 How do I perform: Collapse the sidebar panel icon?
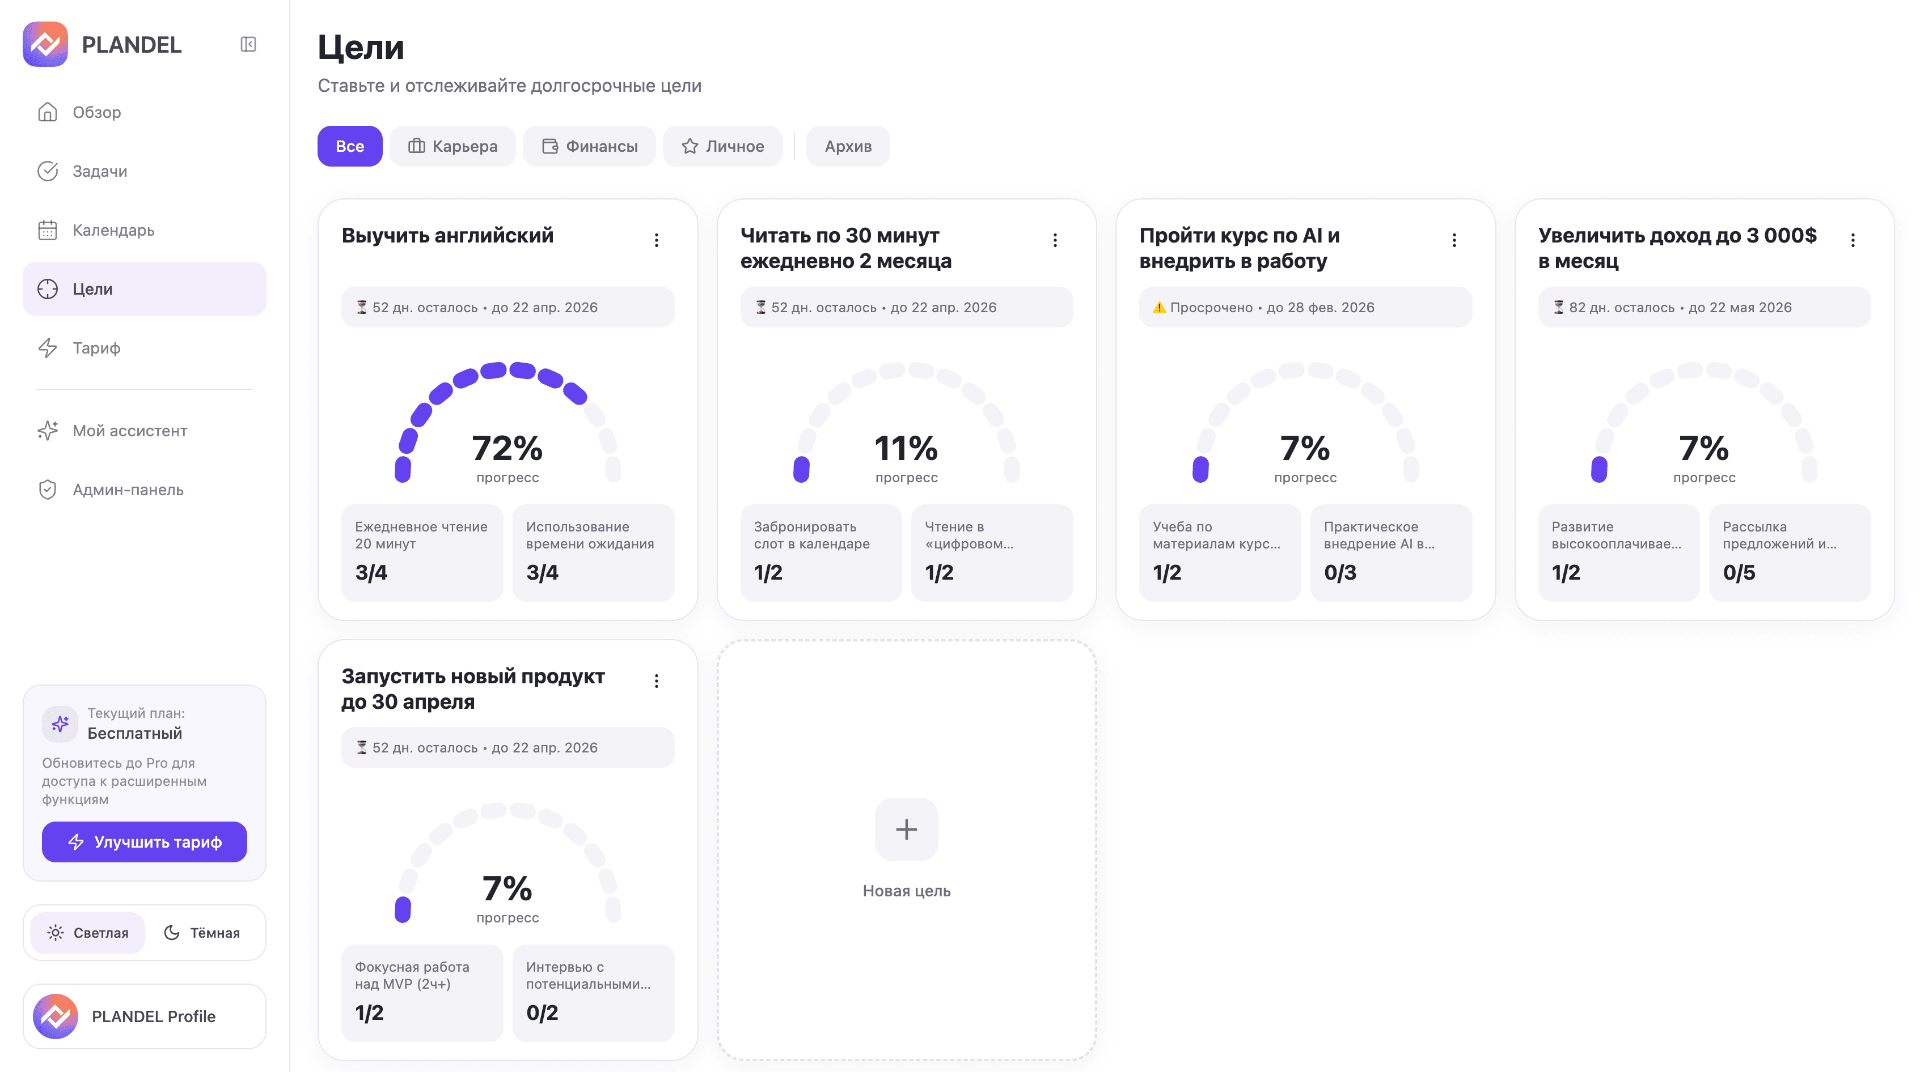pyautogui.click(x=248, y=44)
